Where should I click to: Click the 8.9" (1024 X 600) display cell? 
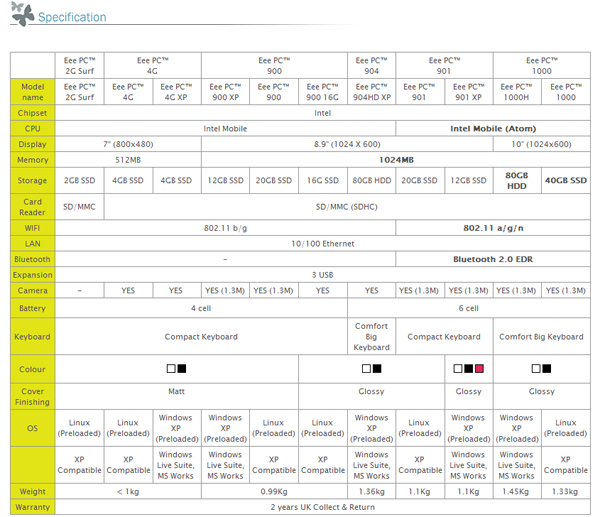pyautogui.click(x=347, y=144)
